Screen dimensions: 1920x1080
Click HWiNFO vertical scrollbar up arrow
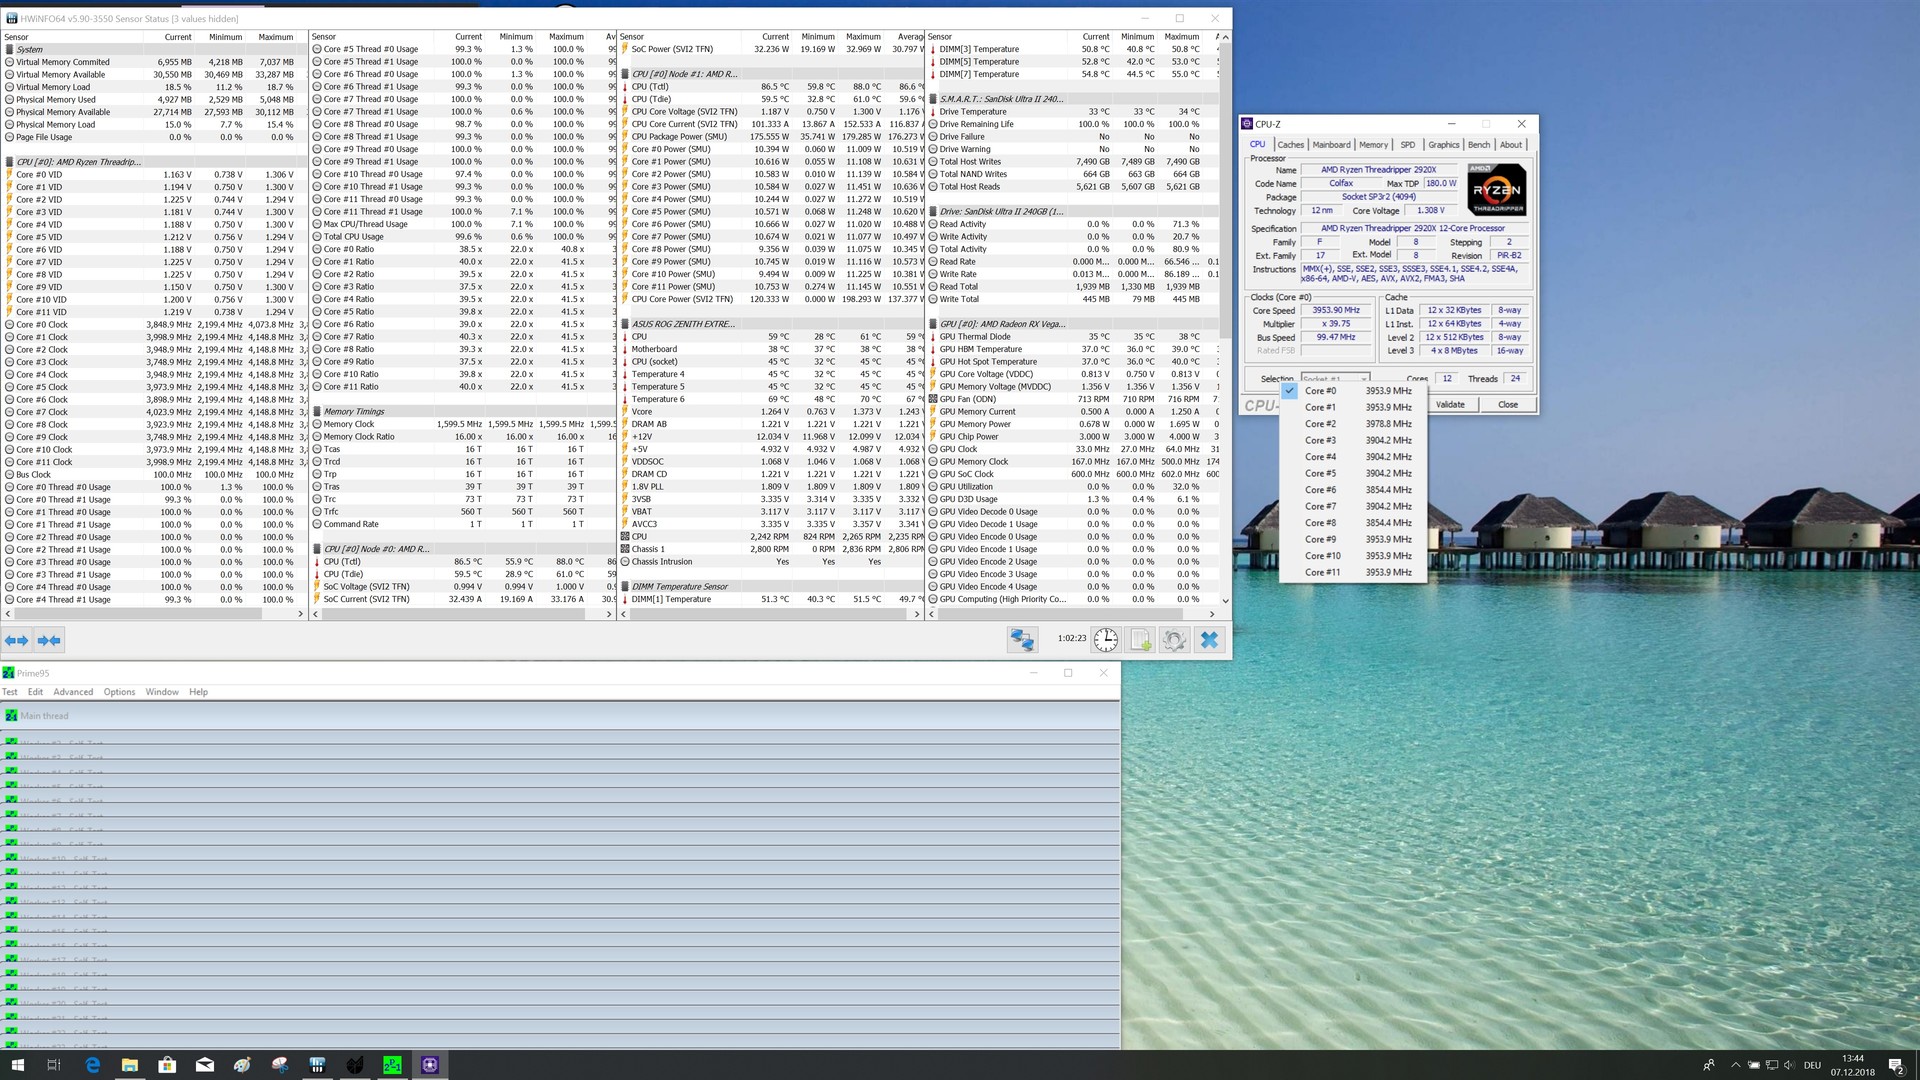(1225, 37)
